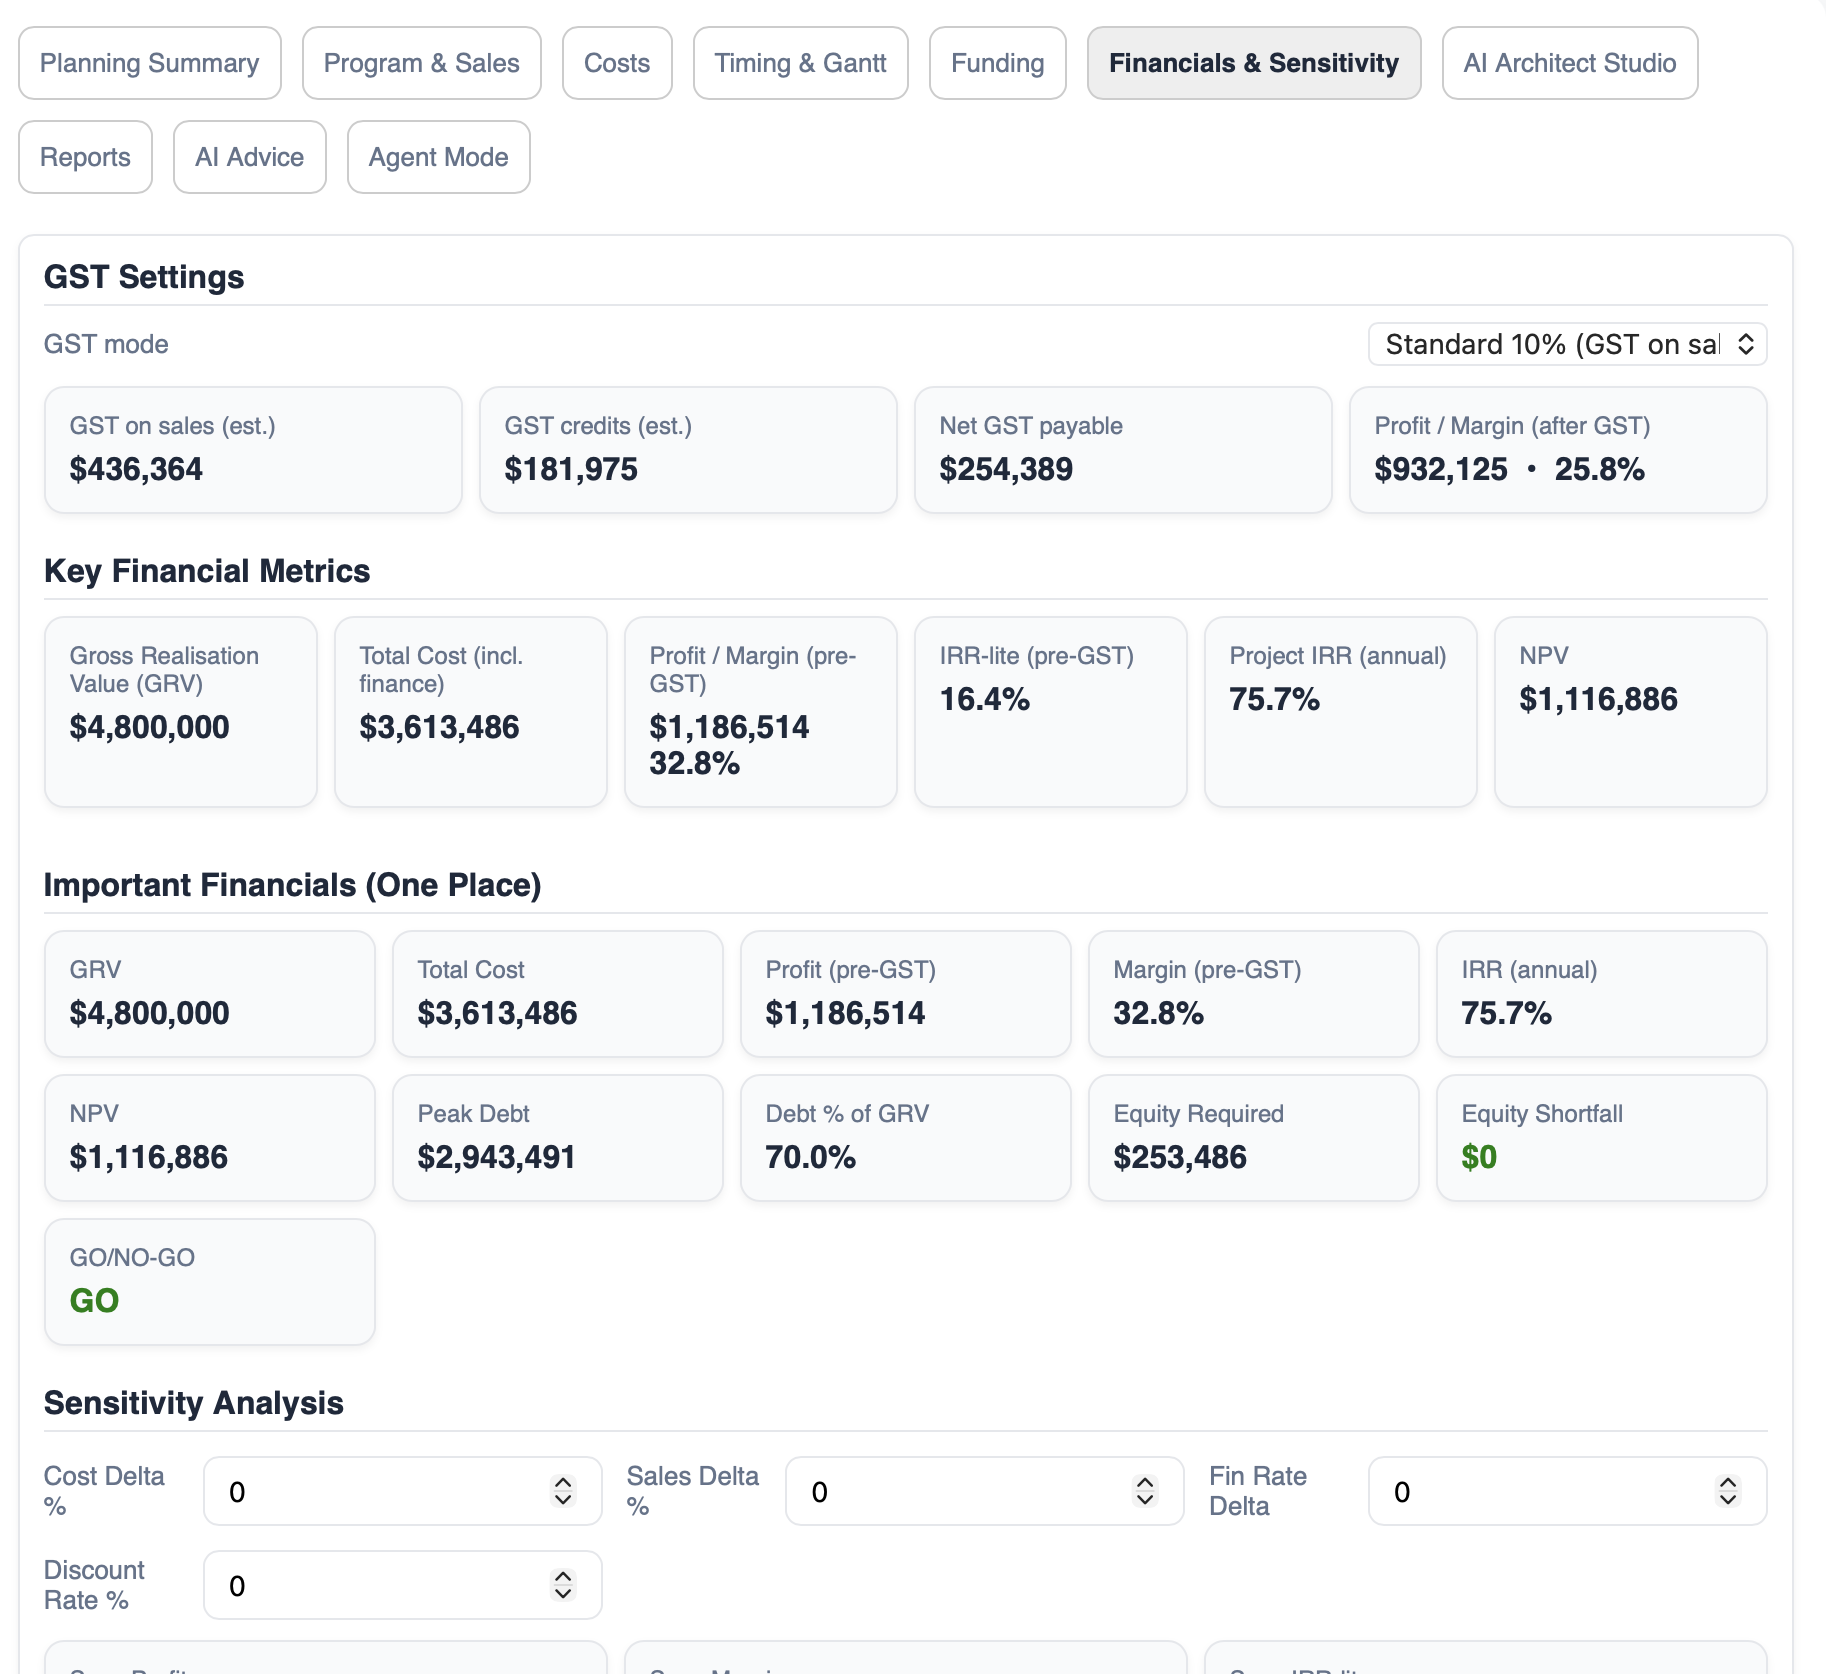1826x1674 pixels.
Task: Switch to Program & Sales tab
Action: pos(422,63)
